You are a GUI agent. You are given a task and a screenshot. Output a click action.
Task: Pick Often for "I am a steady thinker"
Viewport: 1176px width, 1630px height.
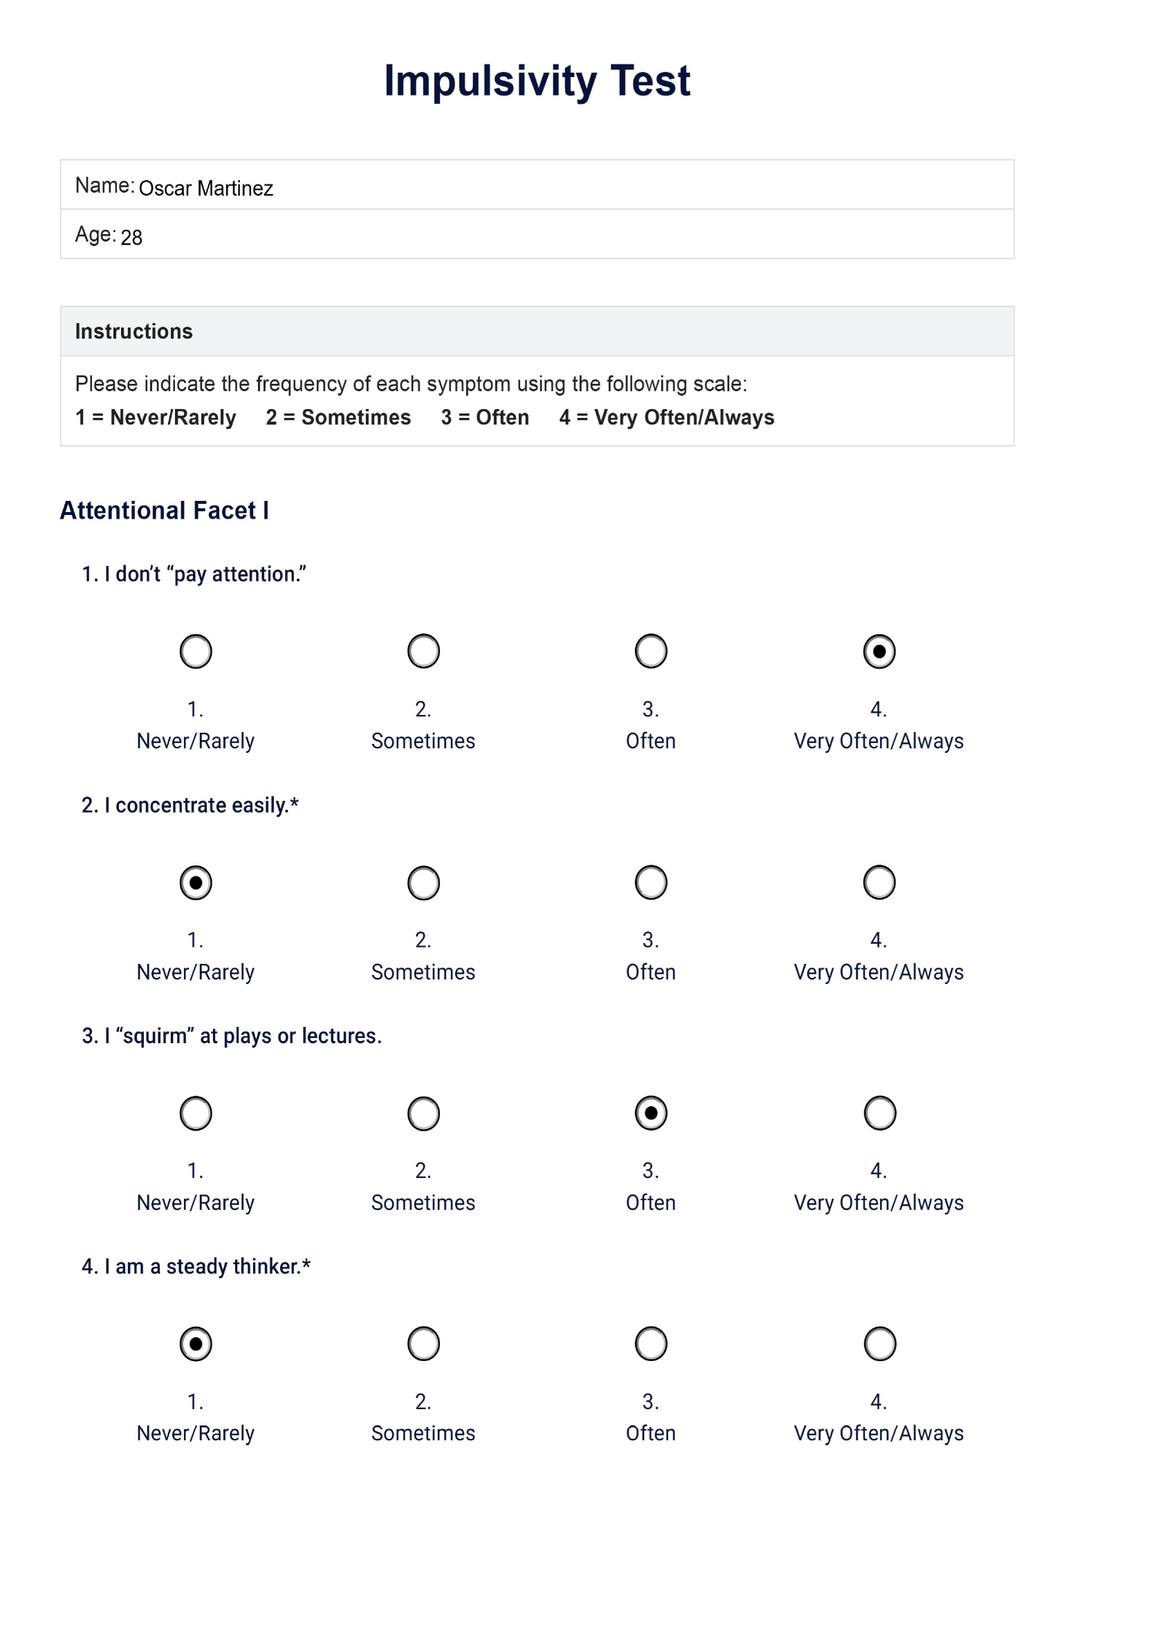click(x=651, y=1345)
